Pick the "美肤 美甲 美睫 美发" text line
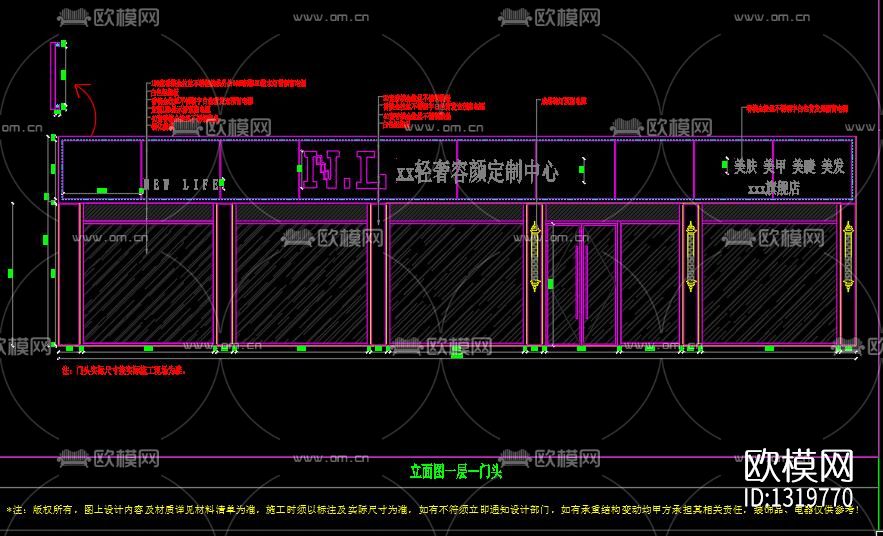Image resolution: width=883 pixels, height=536 pixels. (x=789, y=166)
